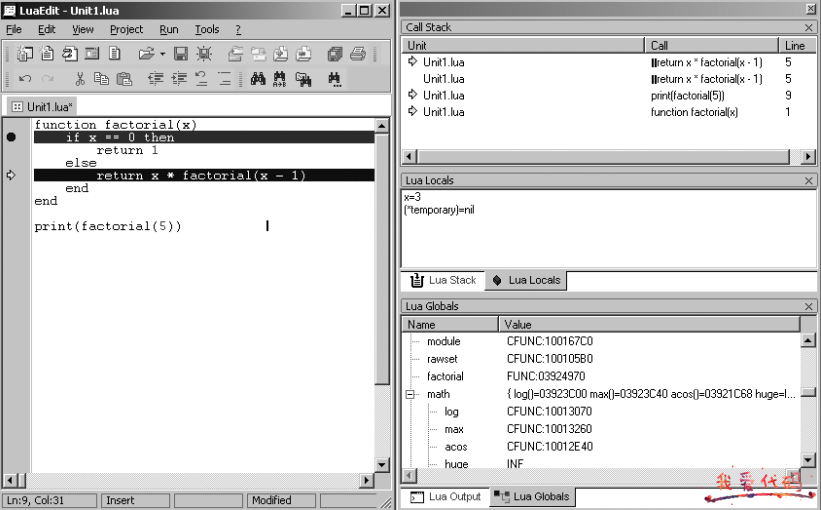Click the Replace A→B binoculars icon

click(280, 79)
